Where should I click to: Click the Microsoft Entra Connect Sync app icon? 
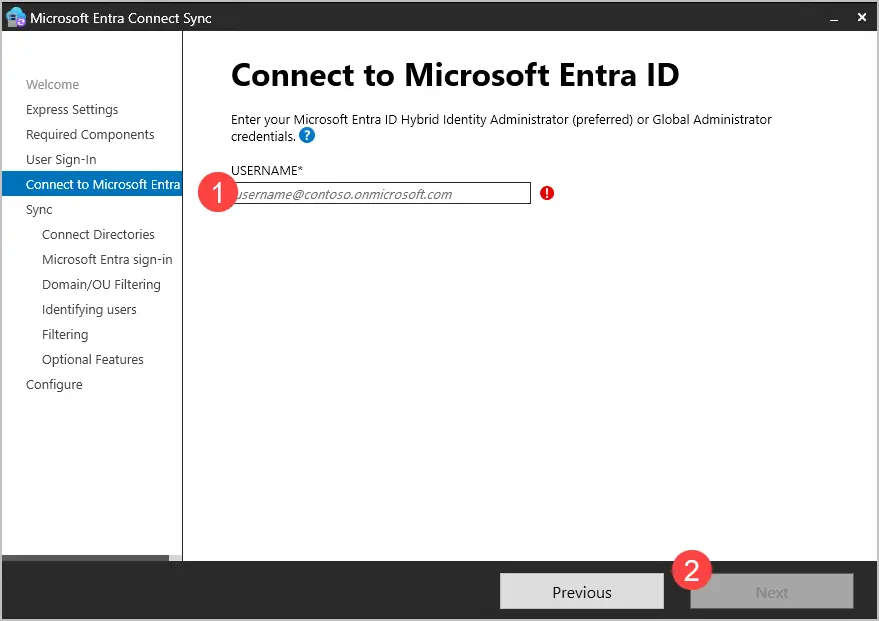point(15,18)
